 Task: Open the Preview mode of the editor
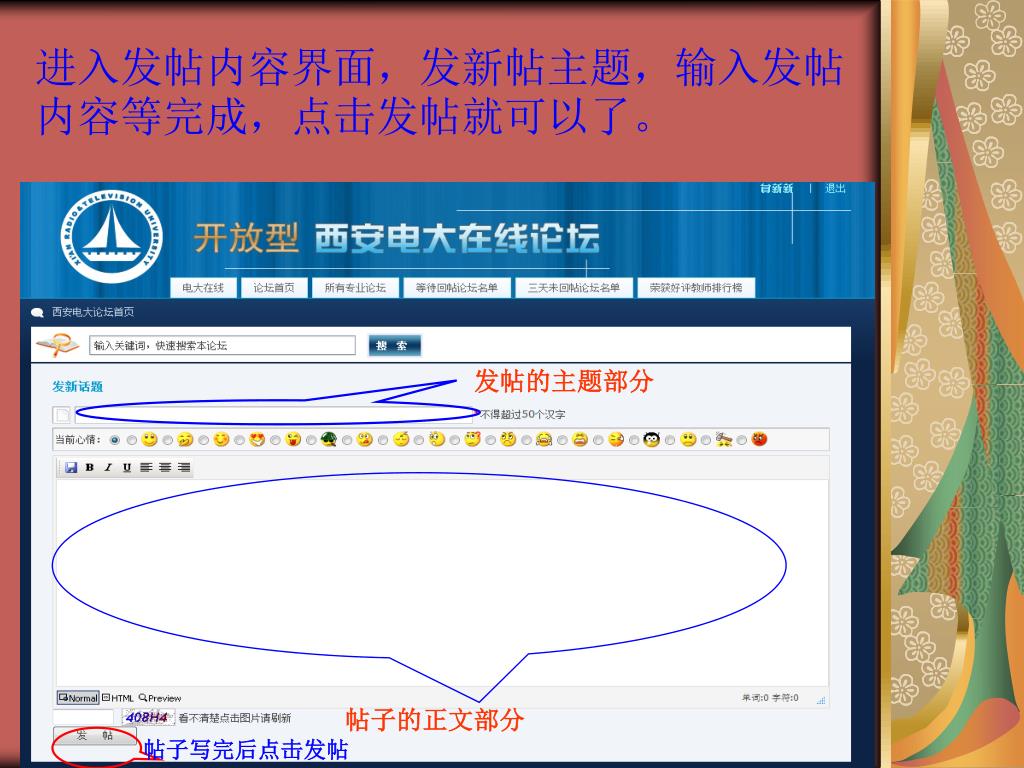160,698
